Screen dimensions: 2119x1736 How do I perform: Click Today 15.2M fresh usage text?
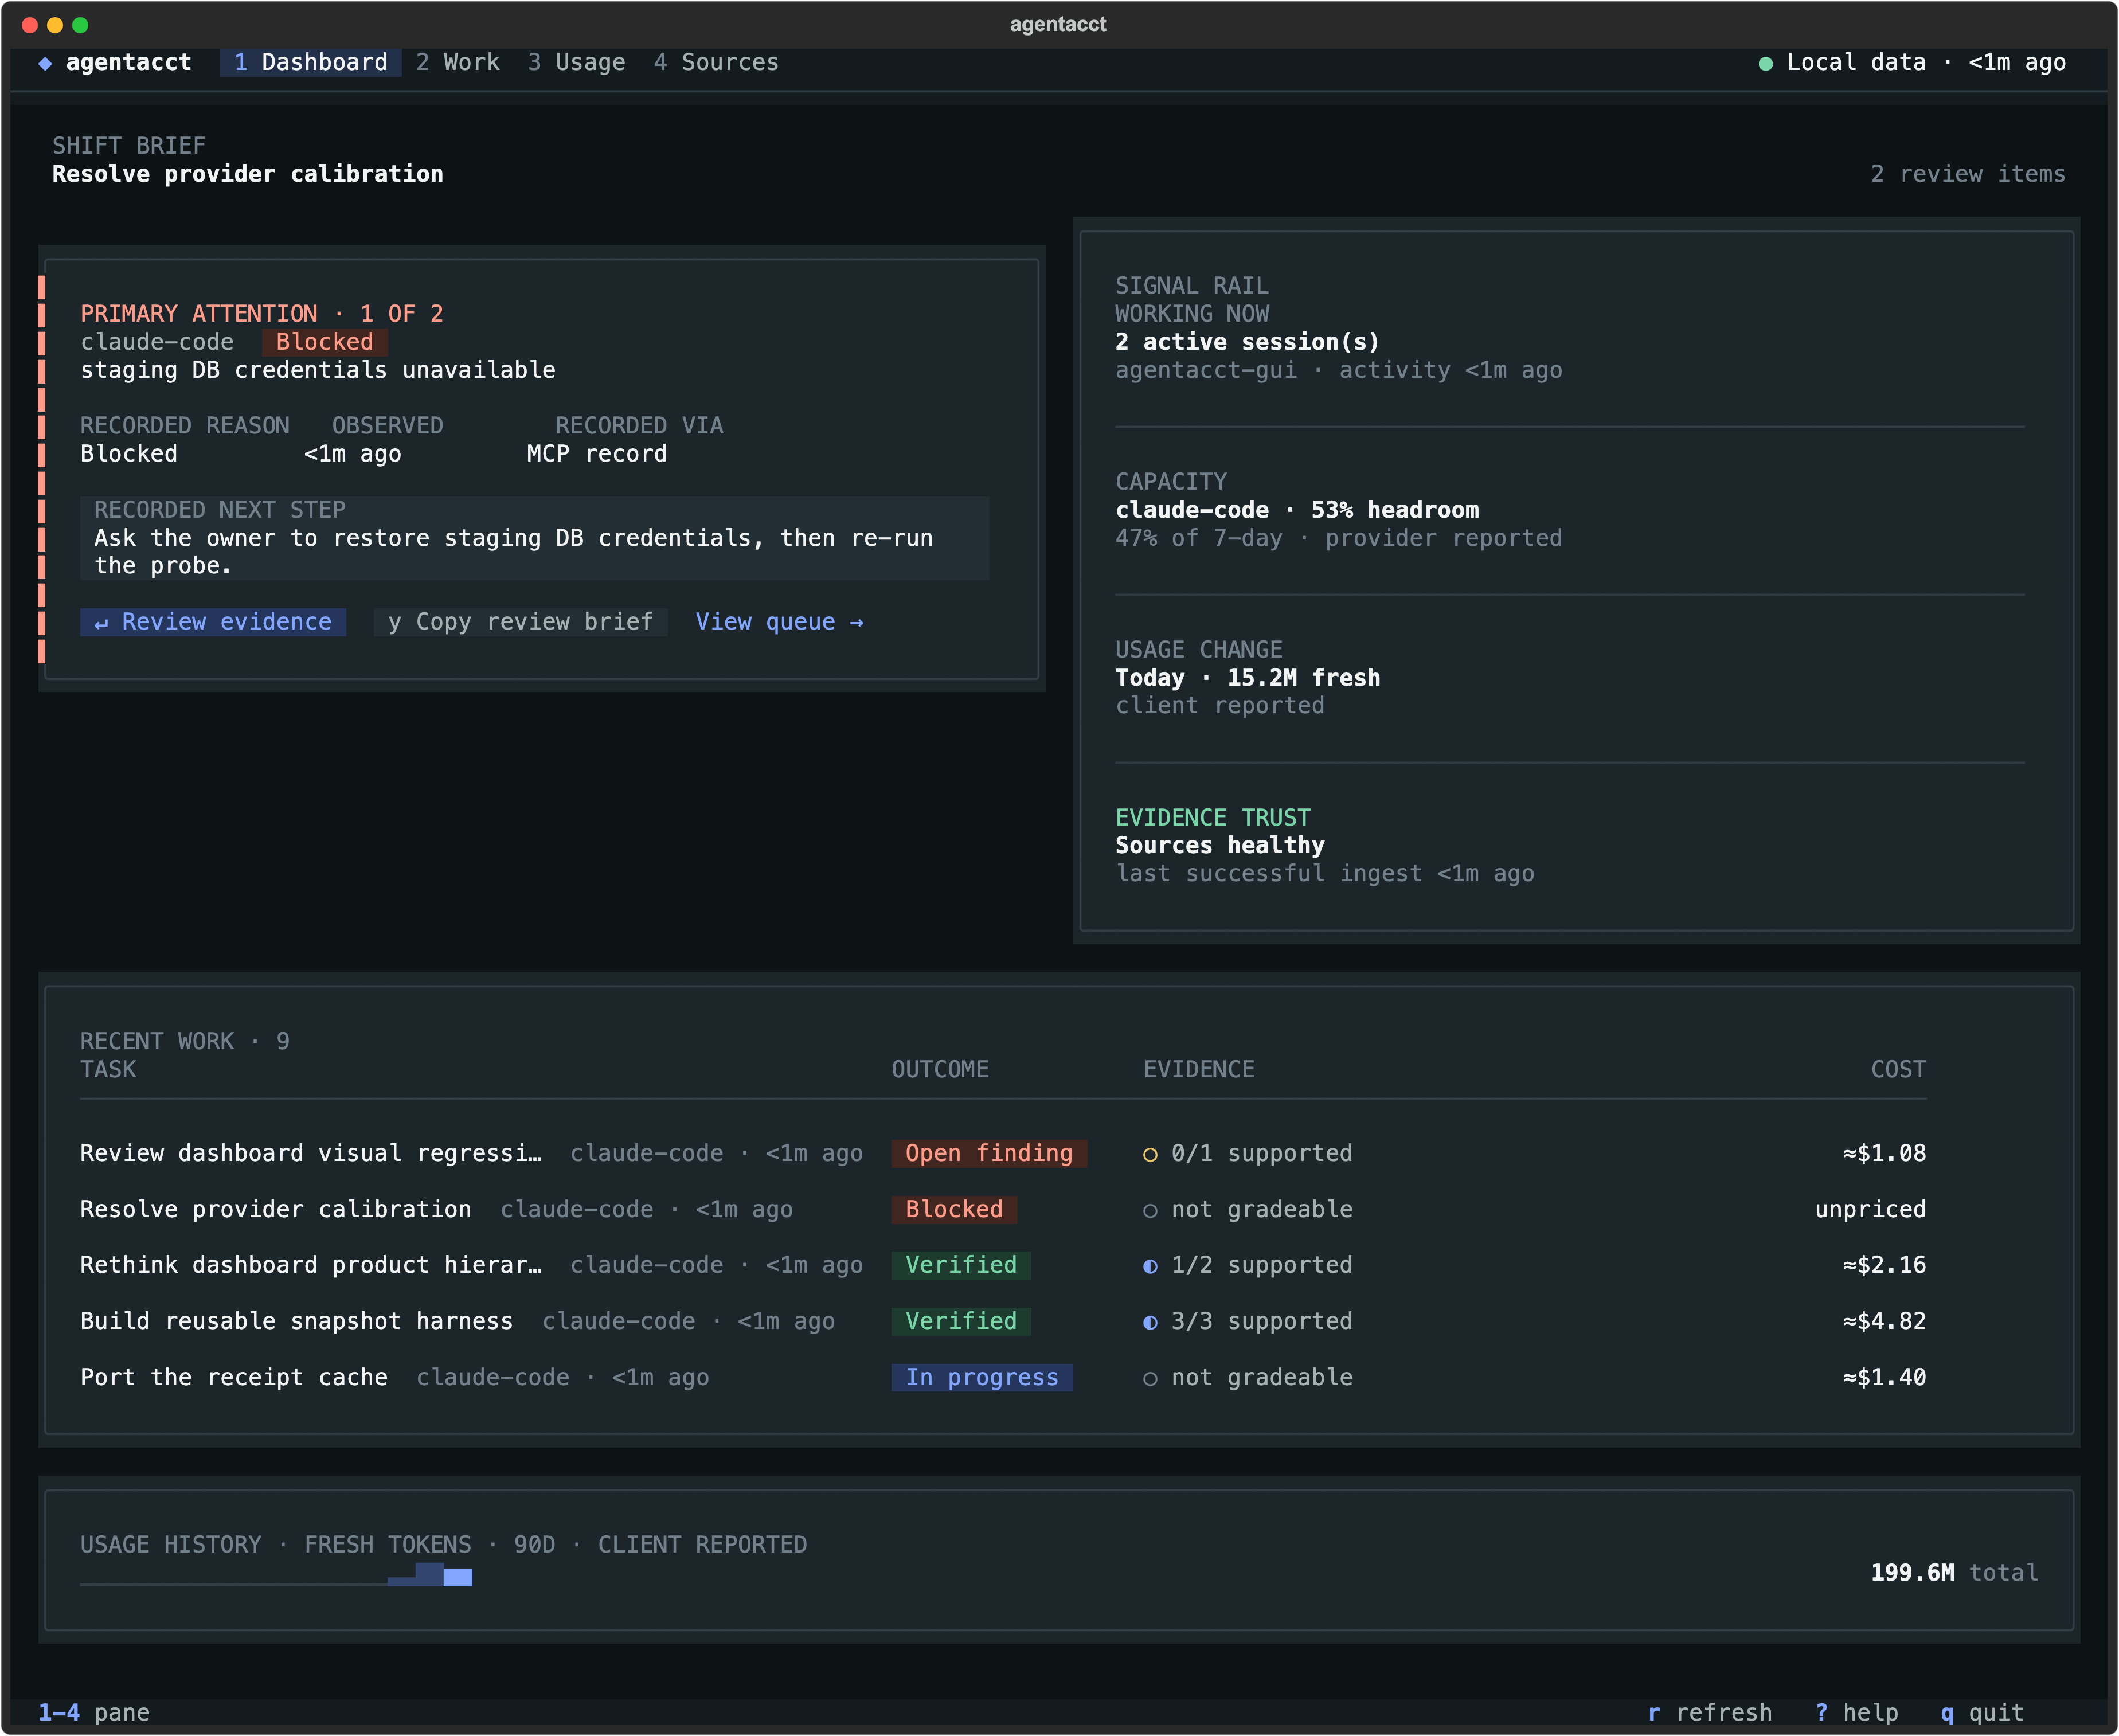point(1247,678)
